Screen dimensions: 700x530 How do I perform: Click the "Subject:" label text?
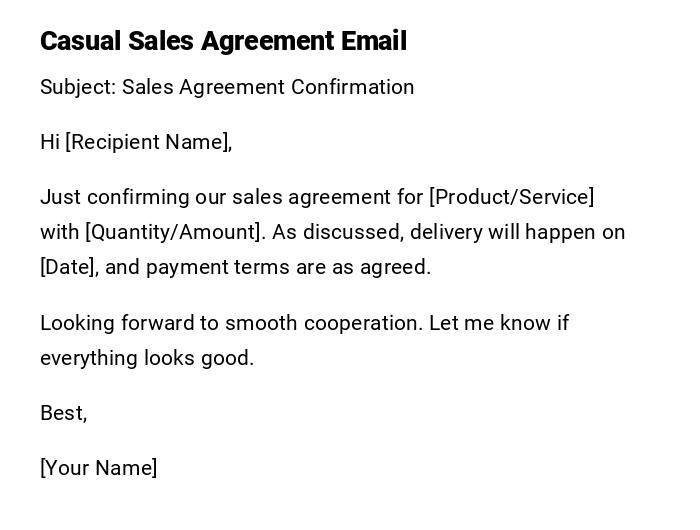pyautogui.click(x=78, y=87)
